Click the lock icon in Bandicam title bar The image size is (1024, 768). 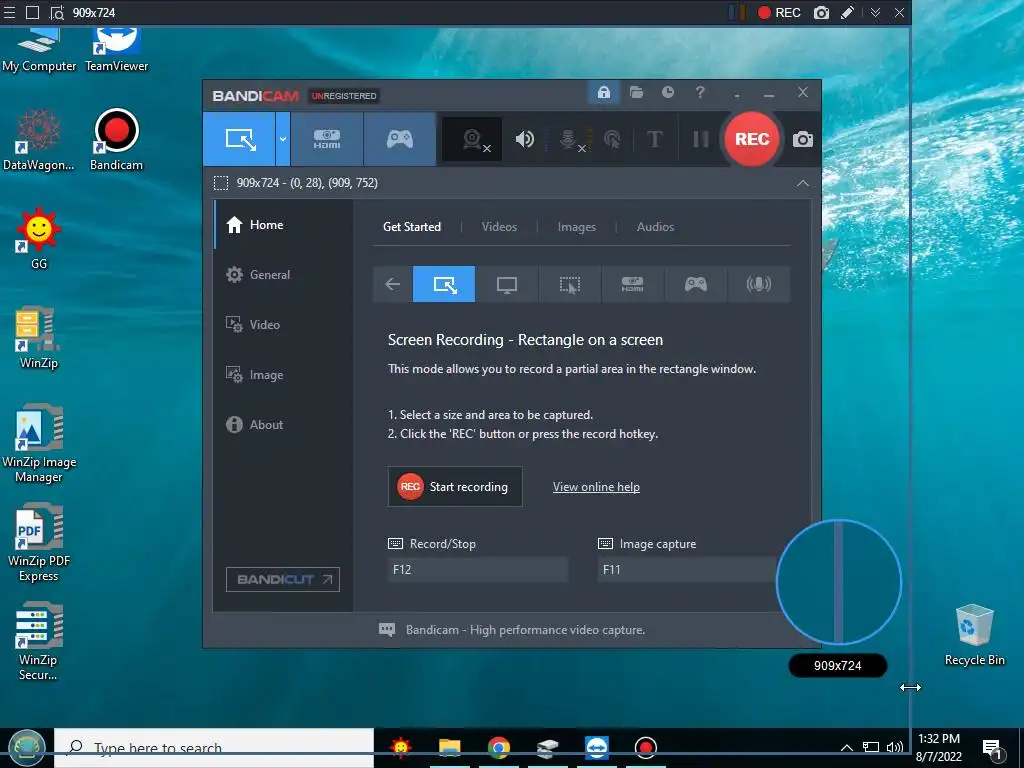(x=603, y=92)
